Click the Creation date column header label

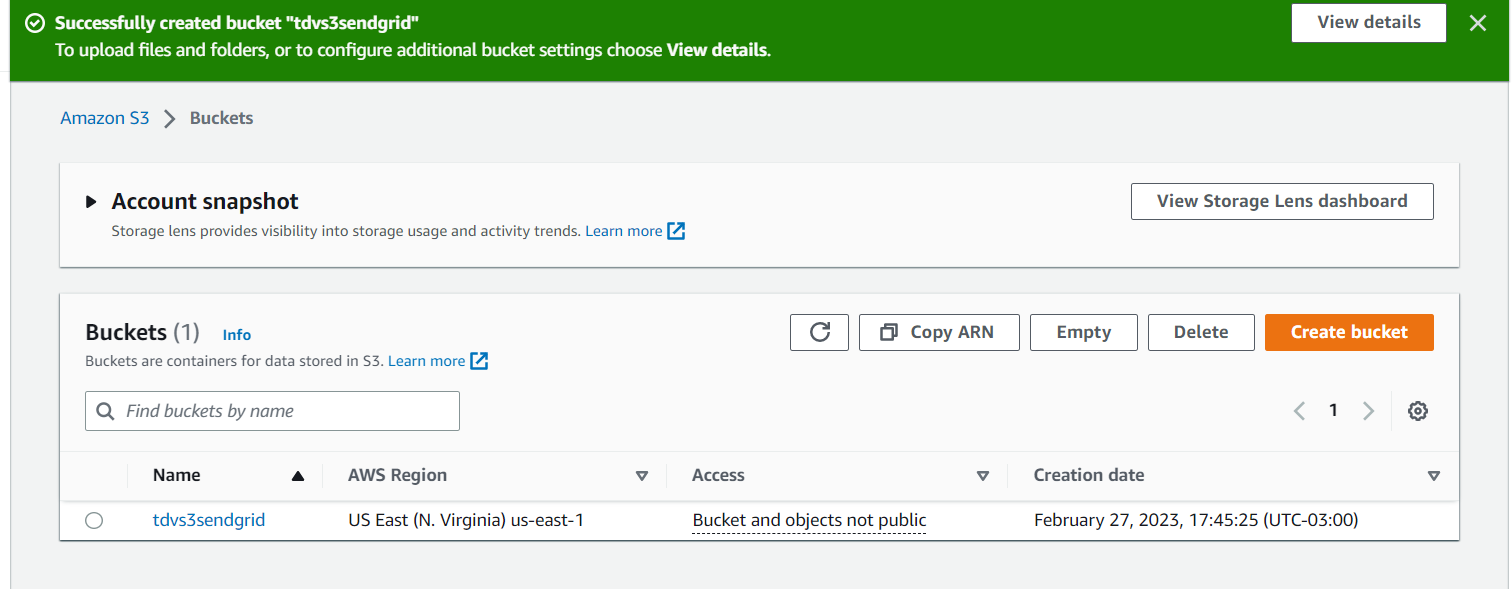1089,475
